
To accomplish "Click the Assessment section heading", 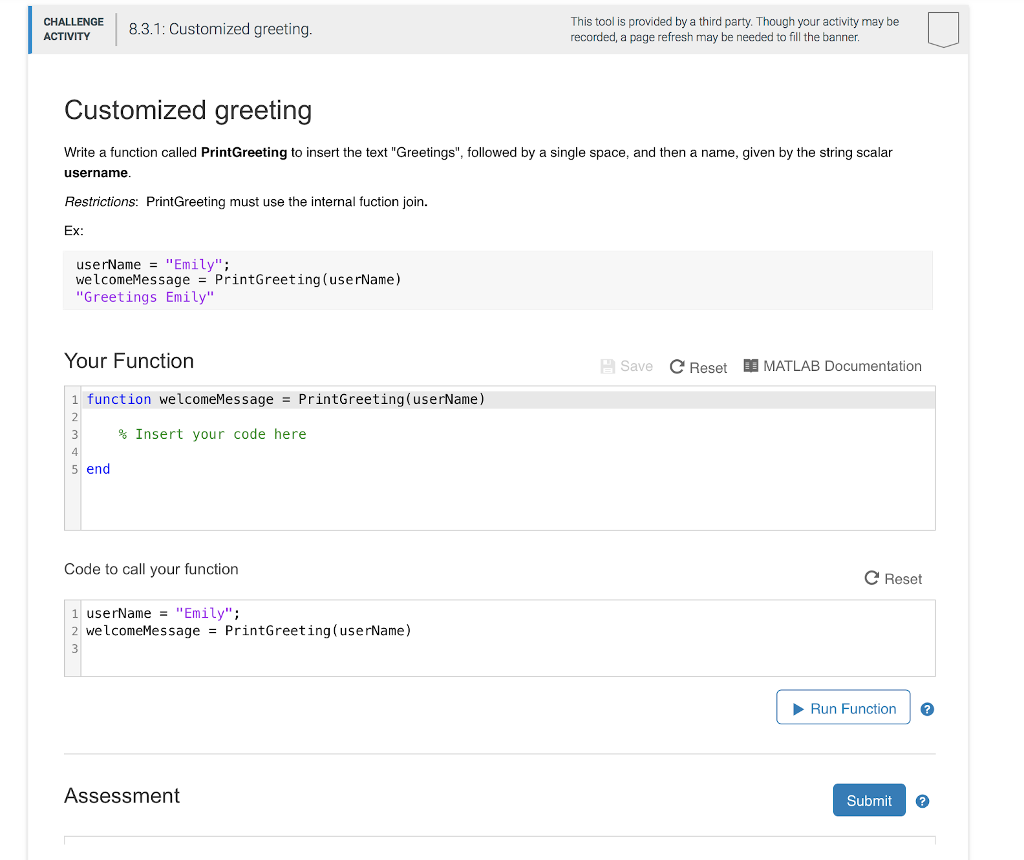I will [122, 796].
